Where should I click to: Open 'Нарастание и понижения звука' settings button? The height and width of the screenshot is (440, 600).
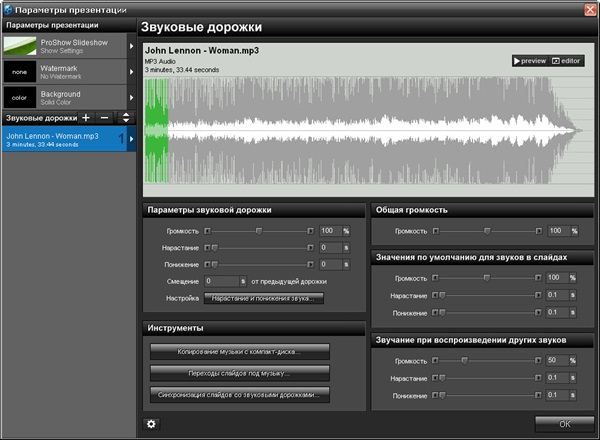(264, 298)
